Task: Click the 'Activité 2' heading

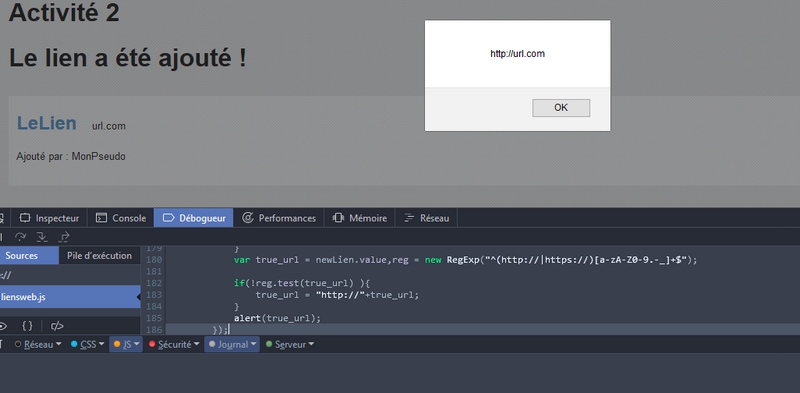Action: (64, 12)
